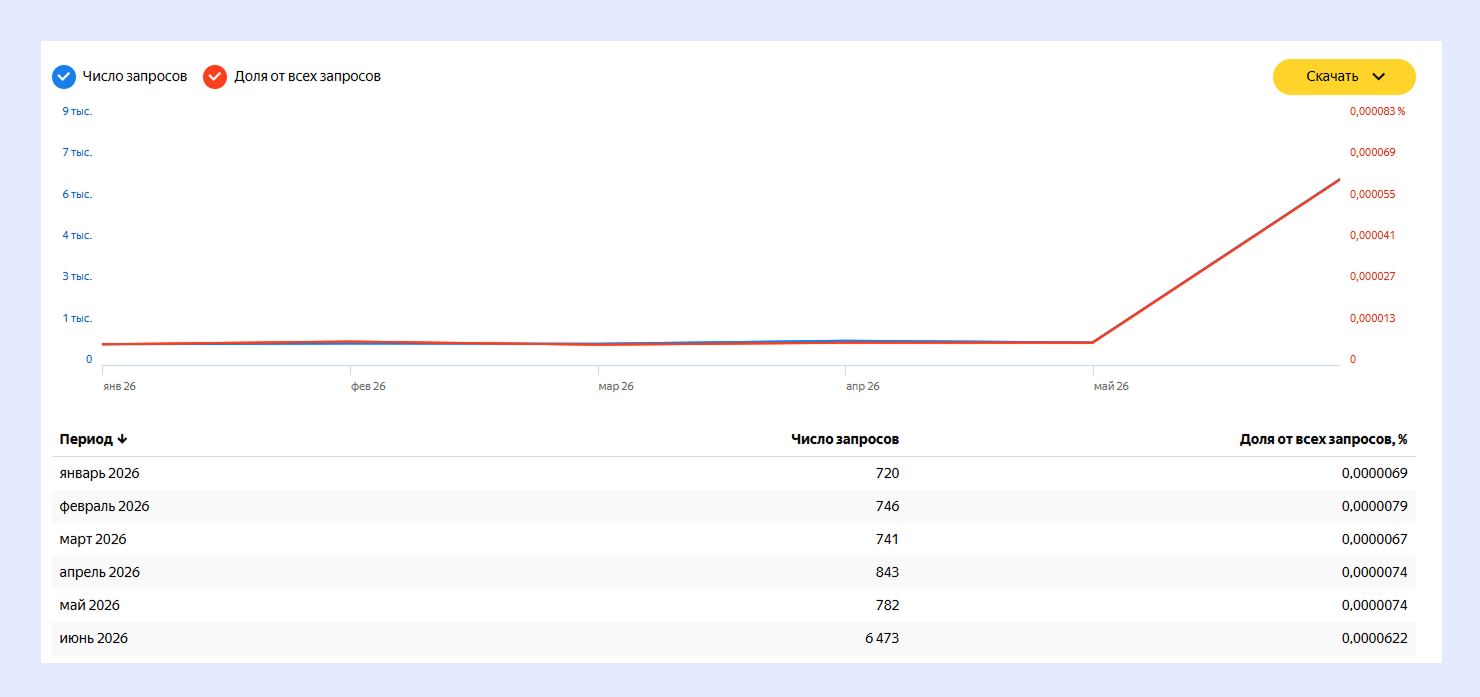This screenshot has height=697, width=1480.
Task: Click the 720 requests value
Action: pyautogui.click(x=887, y=473)
